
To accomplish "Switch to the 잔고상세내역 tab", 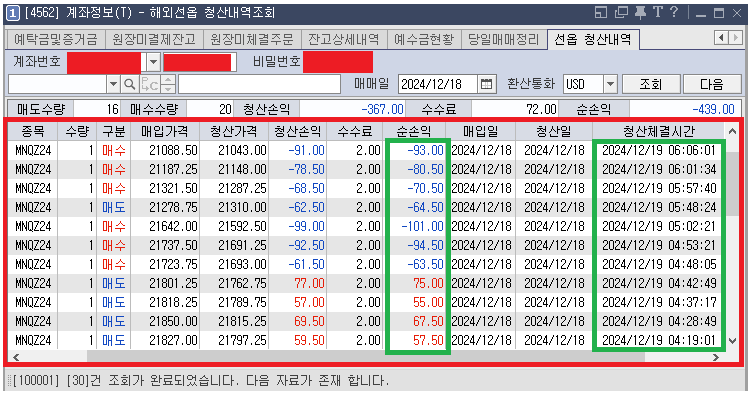I will tap(343, 39).
